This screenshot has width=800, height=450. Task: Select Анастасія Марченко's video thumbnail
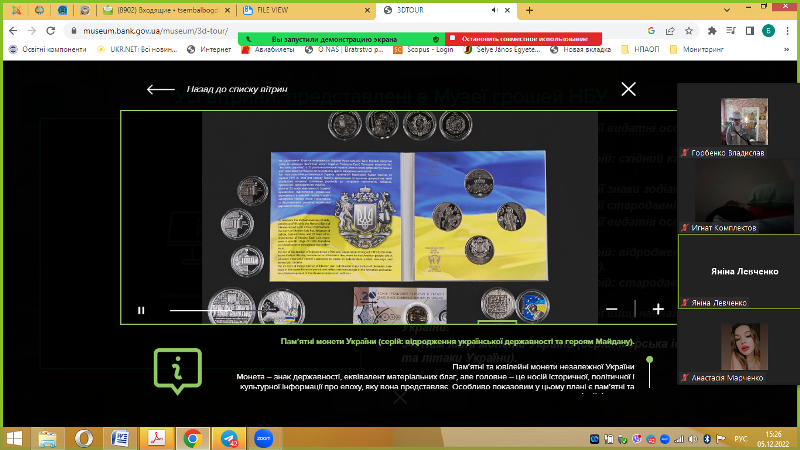tap(744, 346)
